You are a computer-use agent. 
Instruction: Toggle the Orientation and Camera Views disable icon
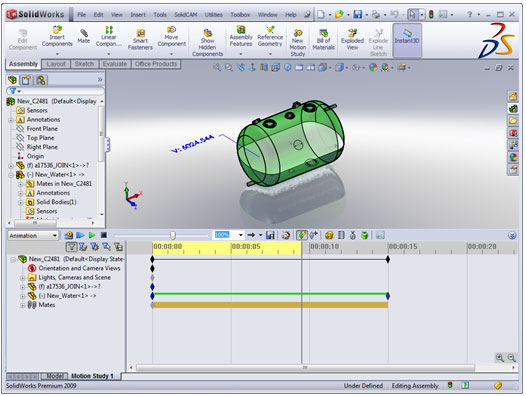[x=32, y=268]
